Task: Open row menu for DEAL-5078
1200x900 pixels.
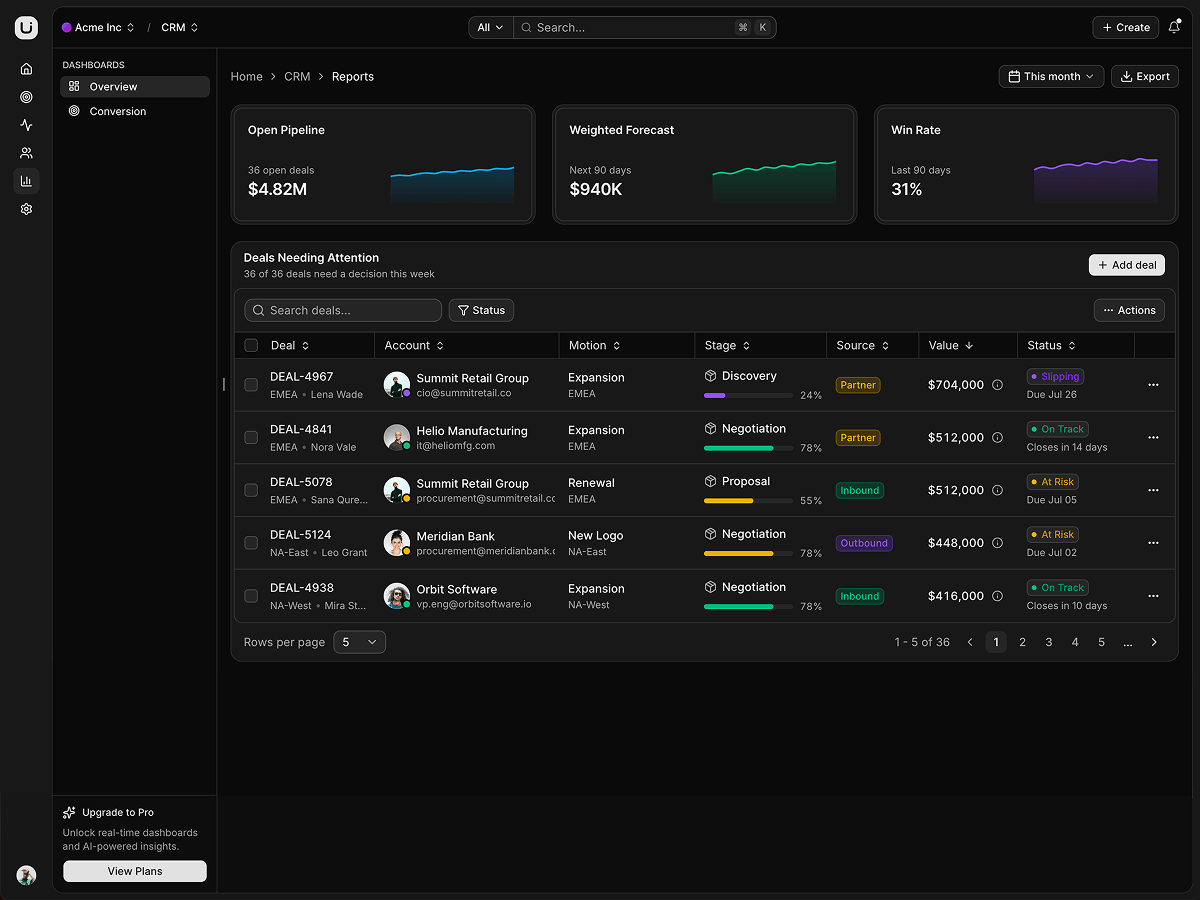Action: (x=1153, y=490)
